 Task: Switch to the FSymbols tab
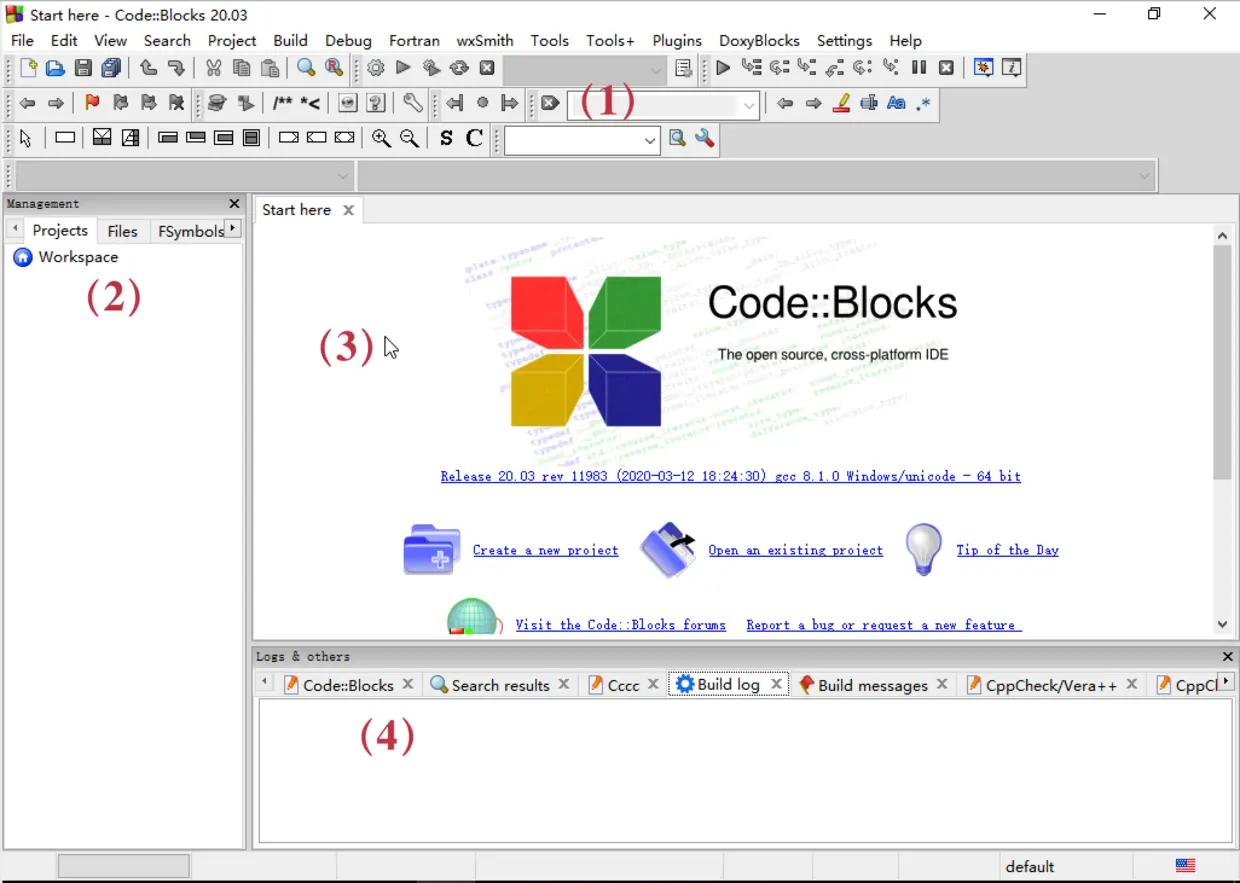click(x=190, y=231)
